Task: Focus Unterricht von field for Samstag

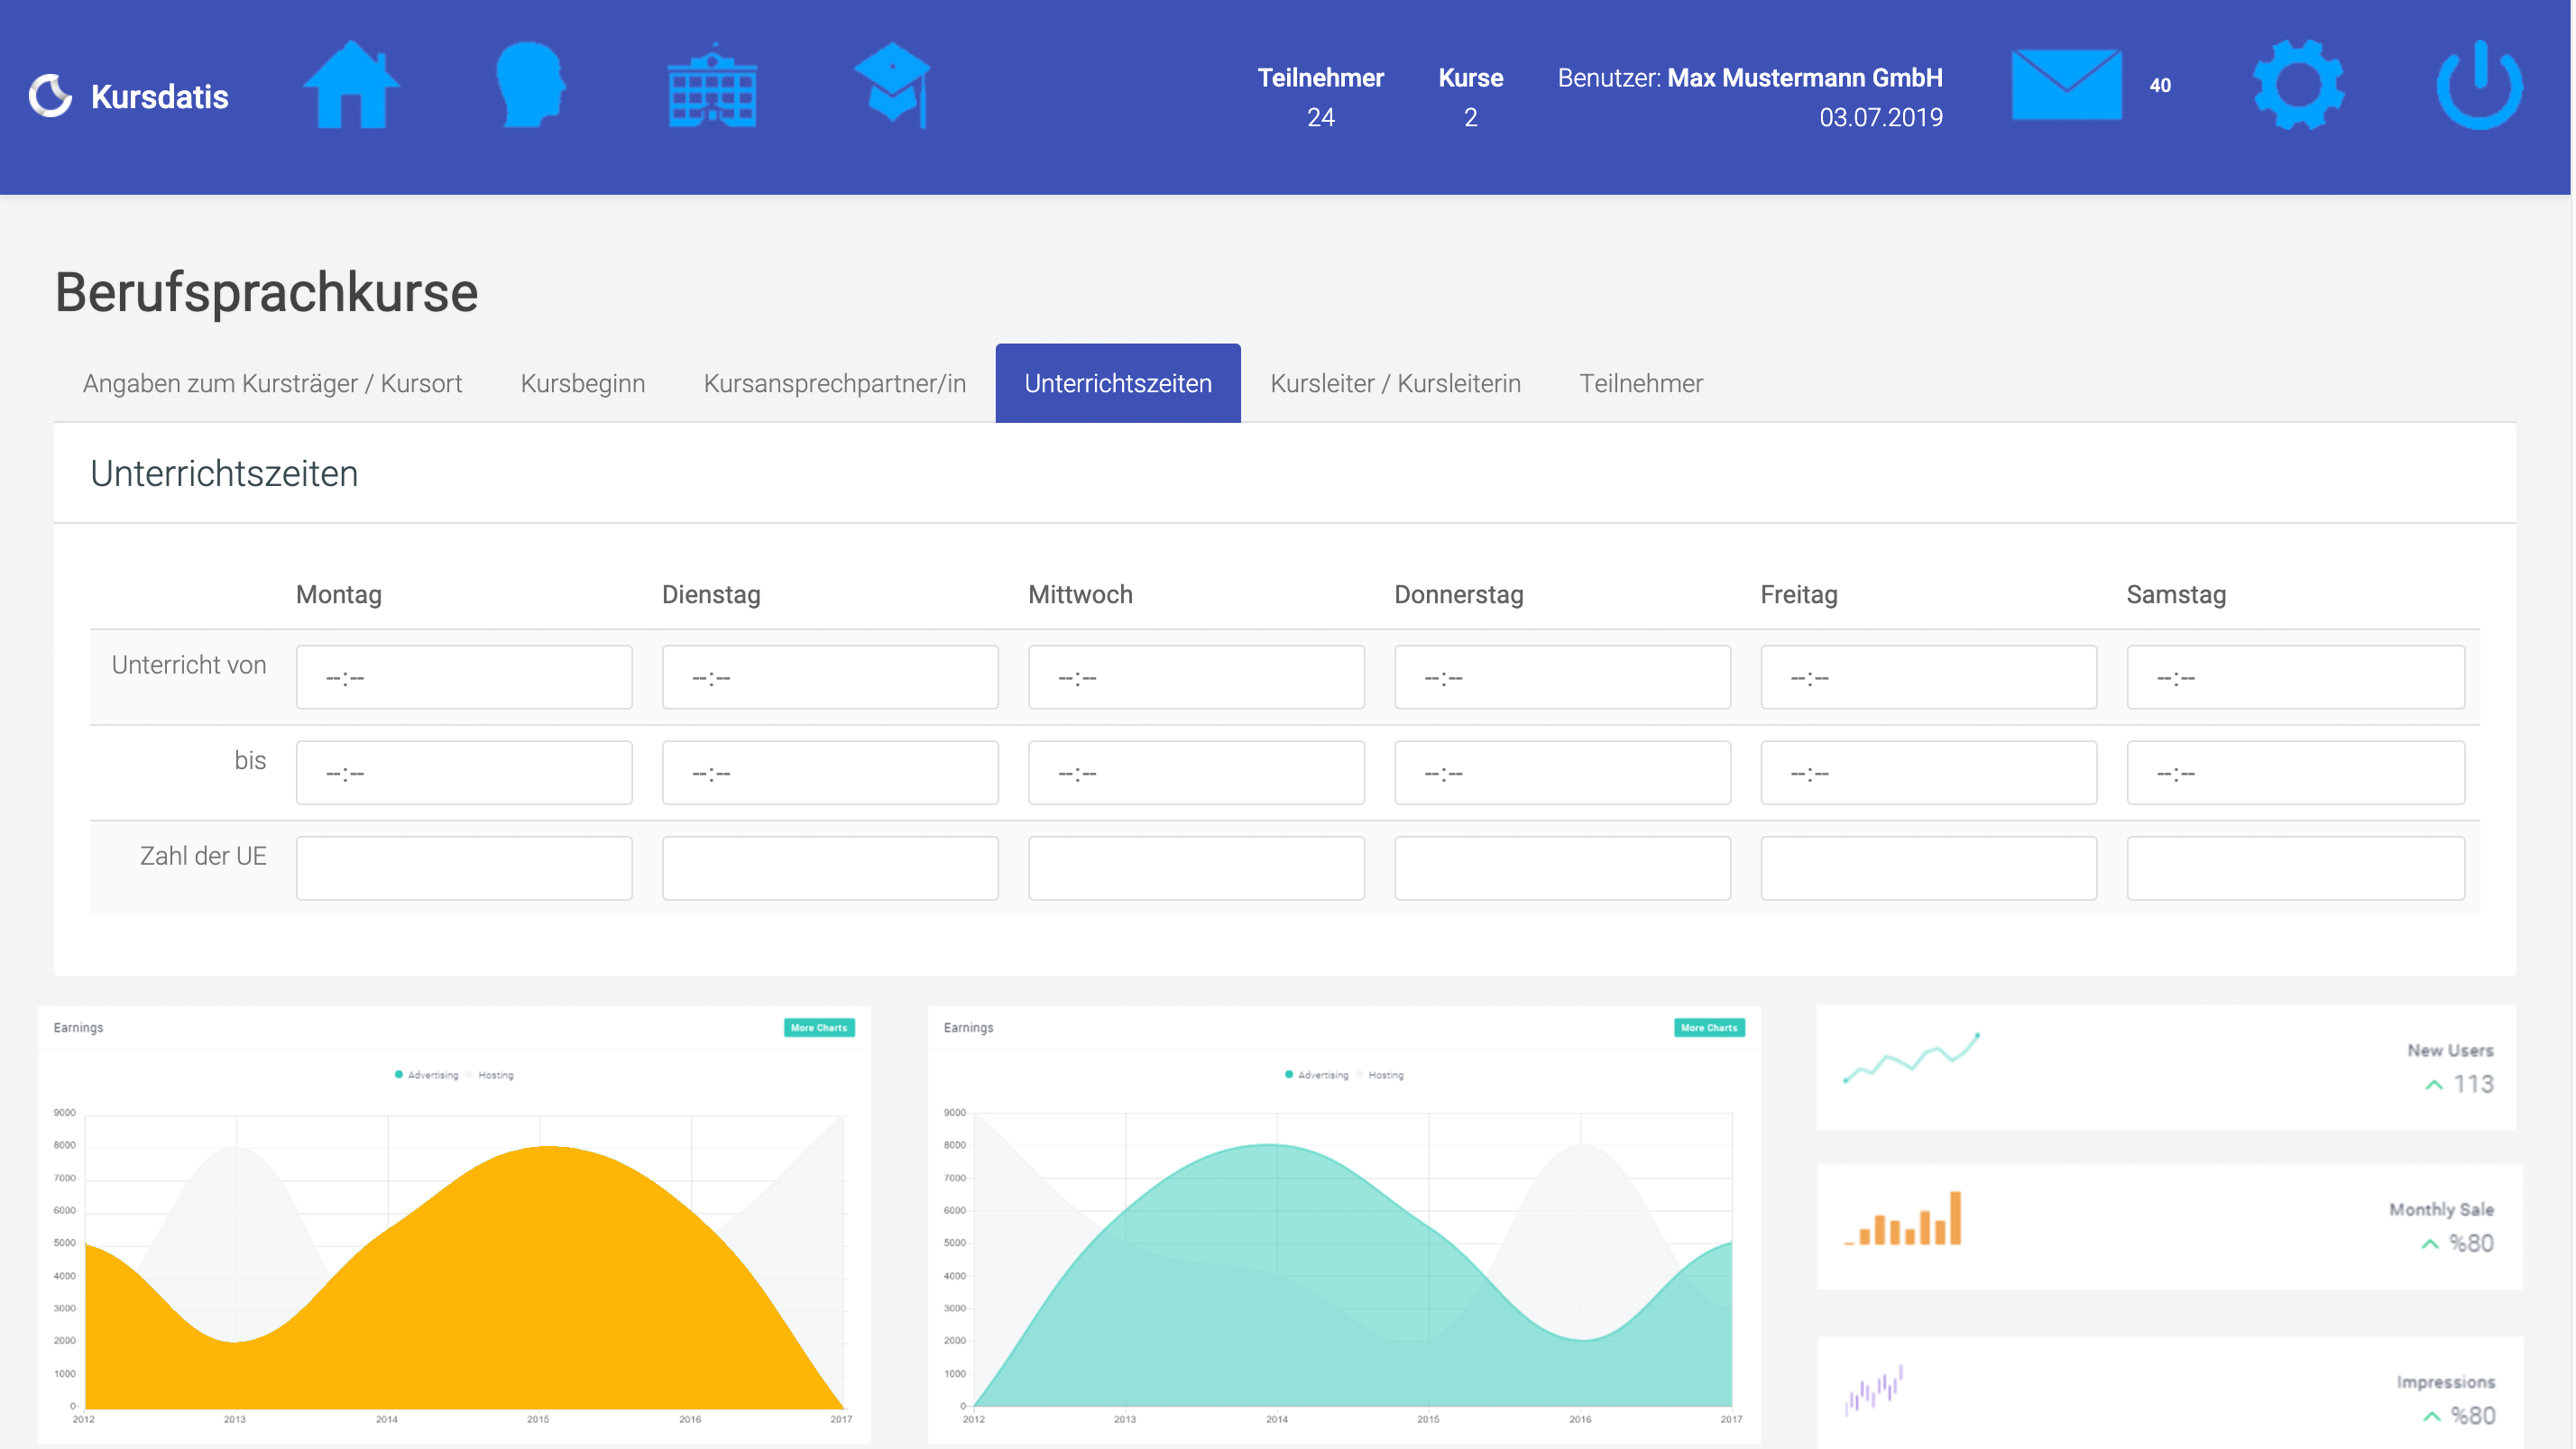Action: click(x=2295, y=677)
